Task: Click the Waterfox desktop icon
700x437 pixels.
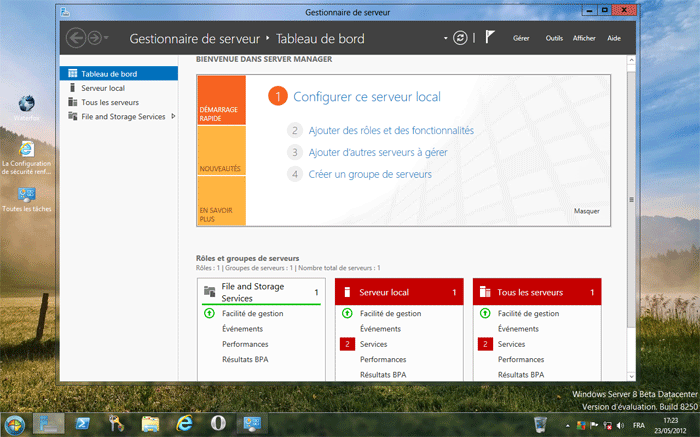Action: pyautogui.click(x=26, y=108)
